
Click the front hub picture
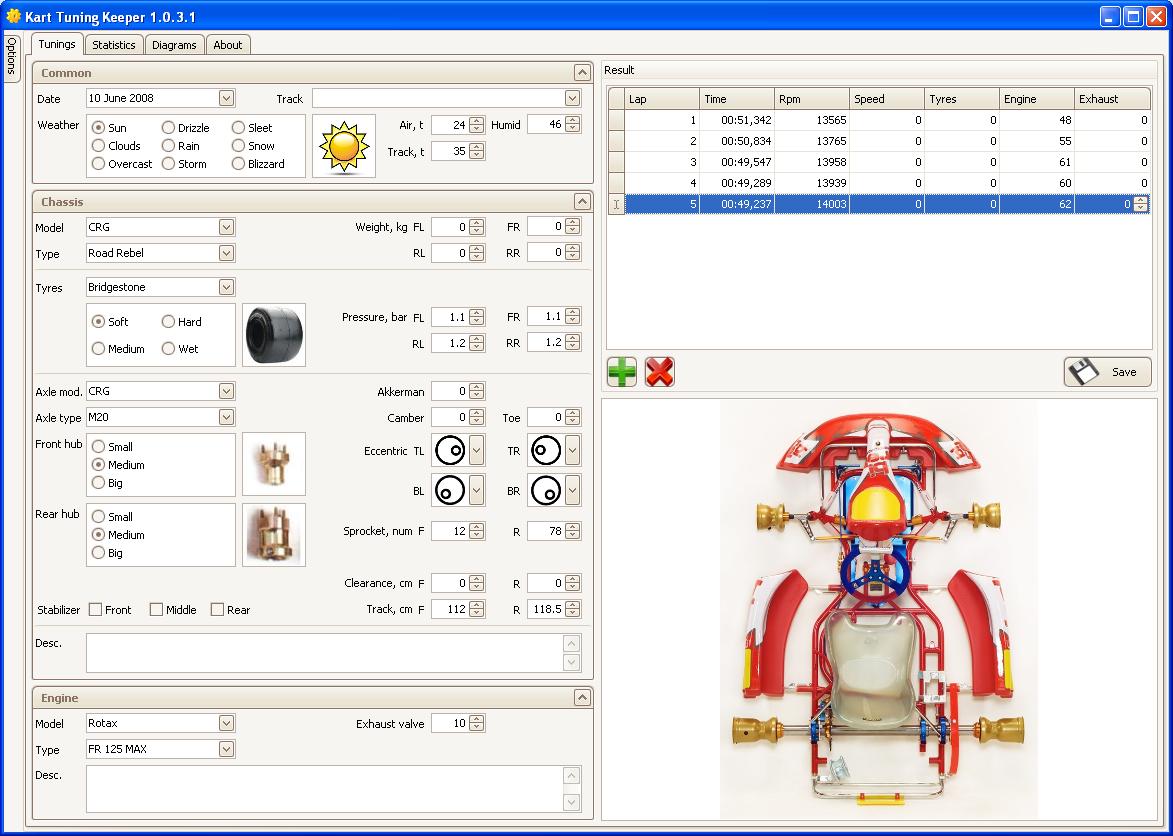click(x=273, y=465)
